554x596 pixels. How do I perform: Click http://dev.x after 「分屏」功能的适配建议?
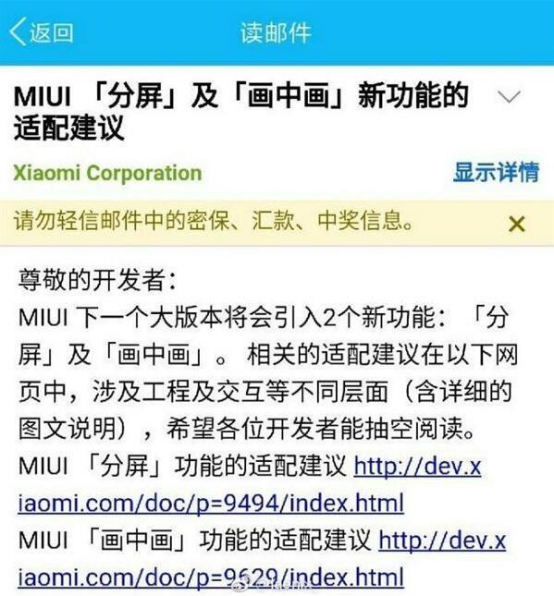pos(418,466)
